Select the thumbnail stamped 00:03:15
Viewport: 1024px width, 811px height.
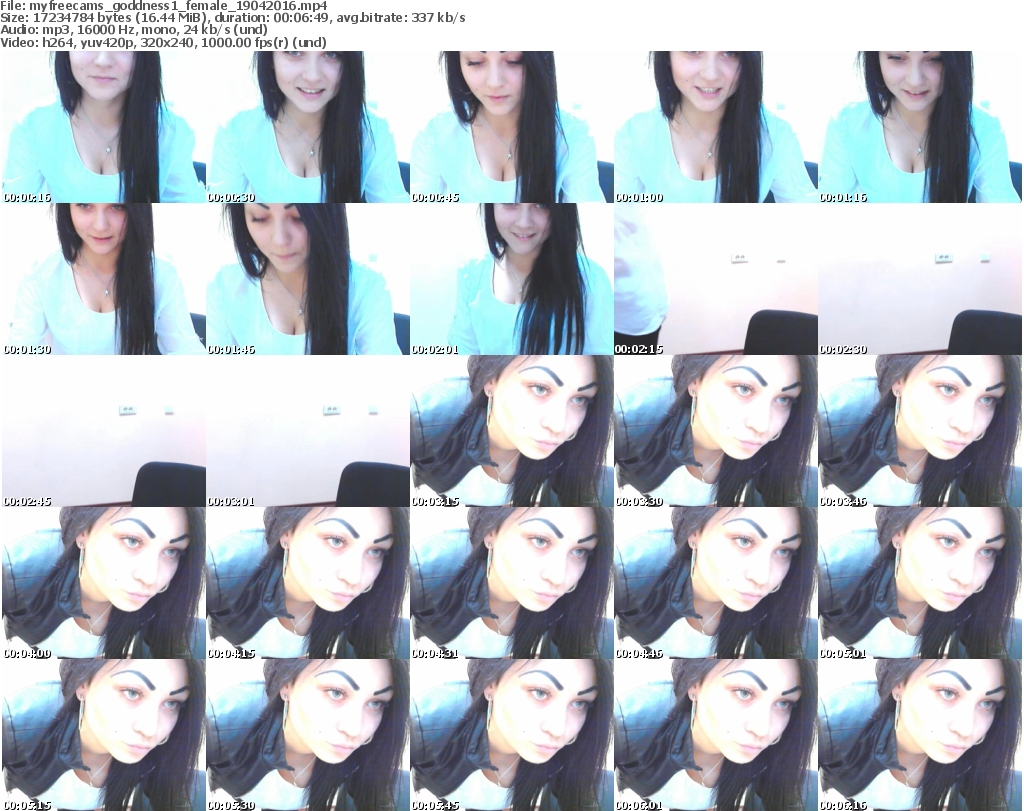(512, 431)
